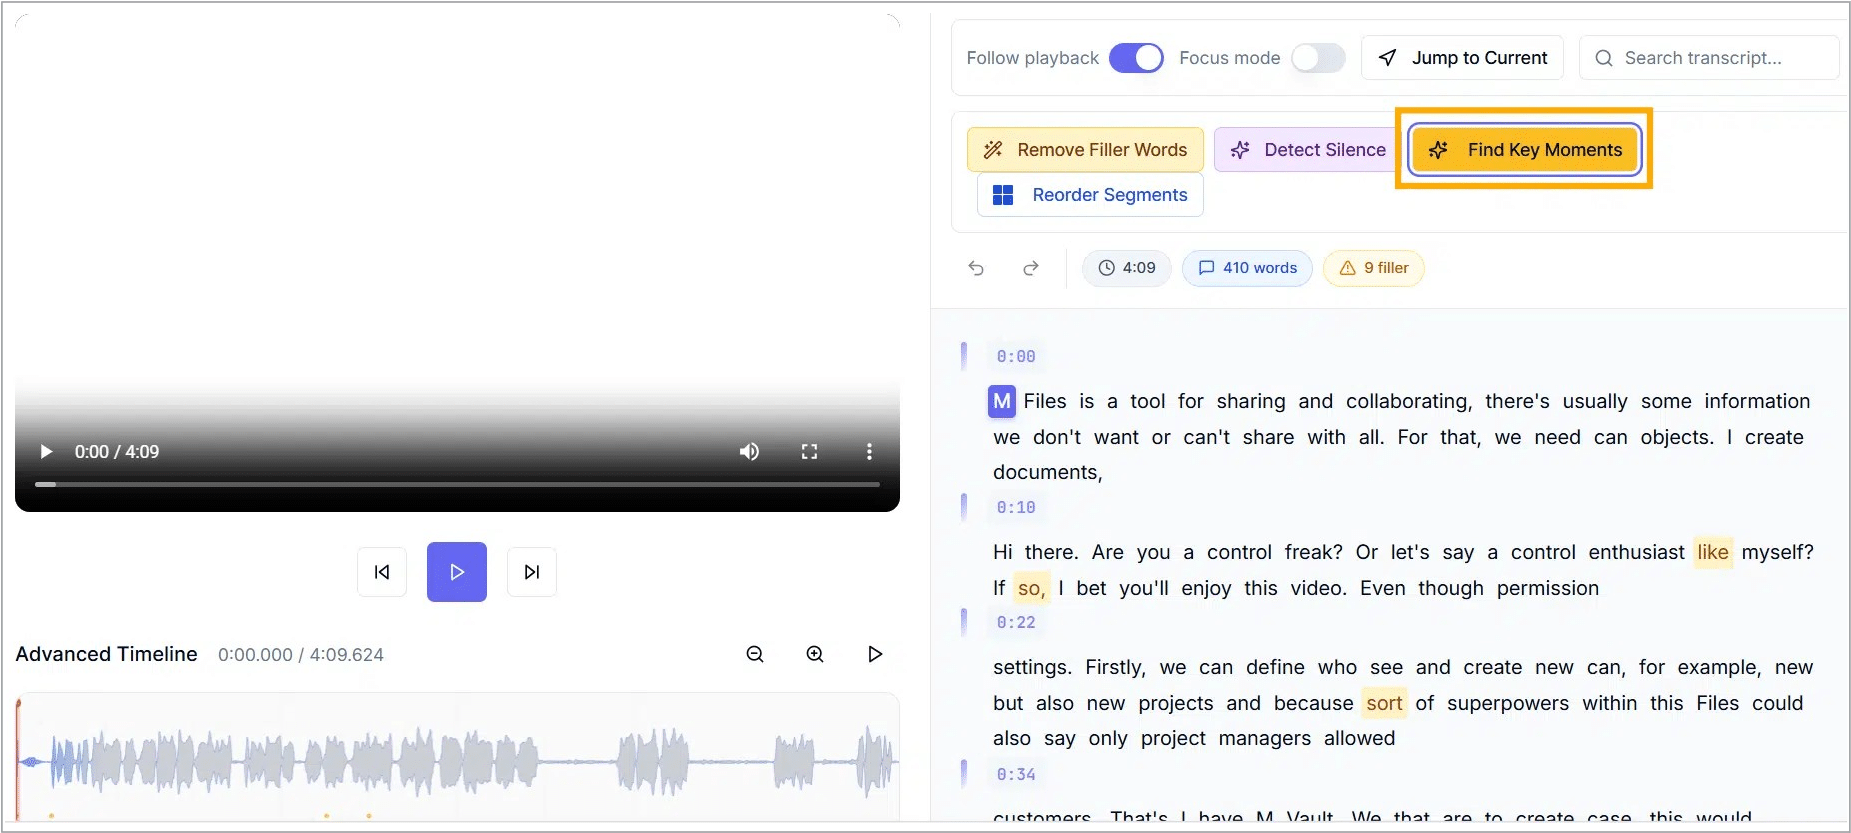Click the large purple play button
Viewport: 1851px width, 833px height.
point(457,572)
